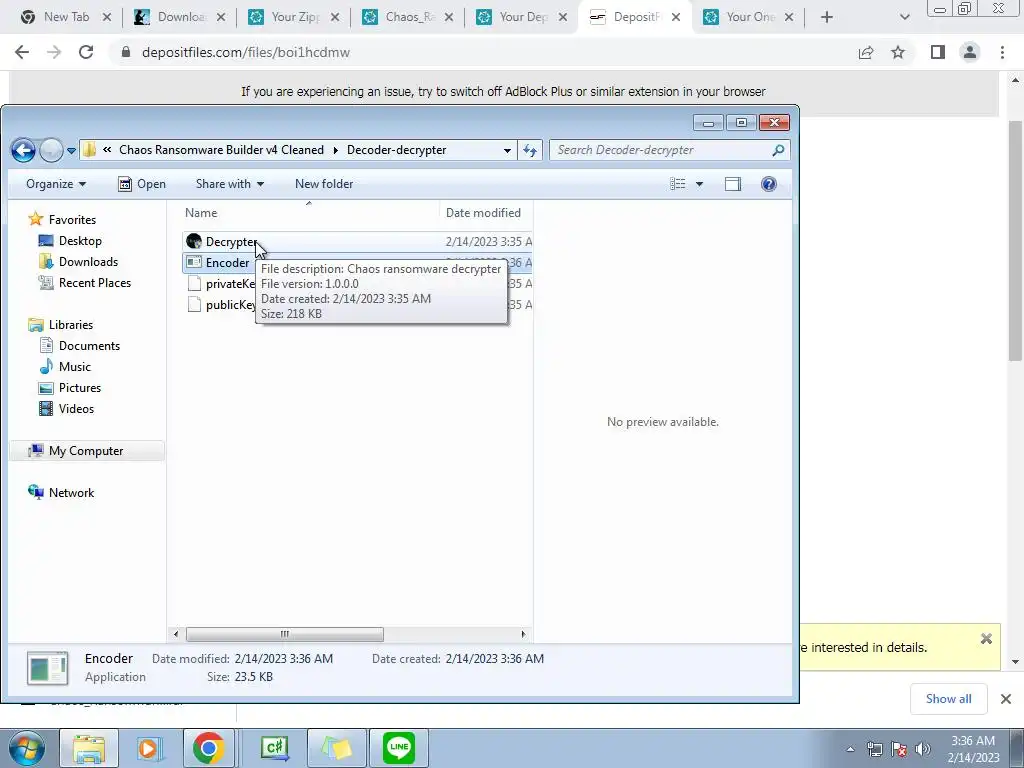Click the depositfiles.com URL address bar
The image size is (1024, 768).
tap(246, 52)
